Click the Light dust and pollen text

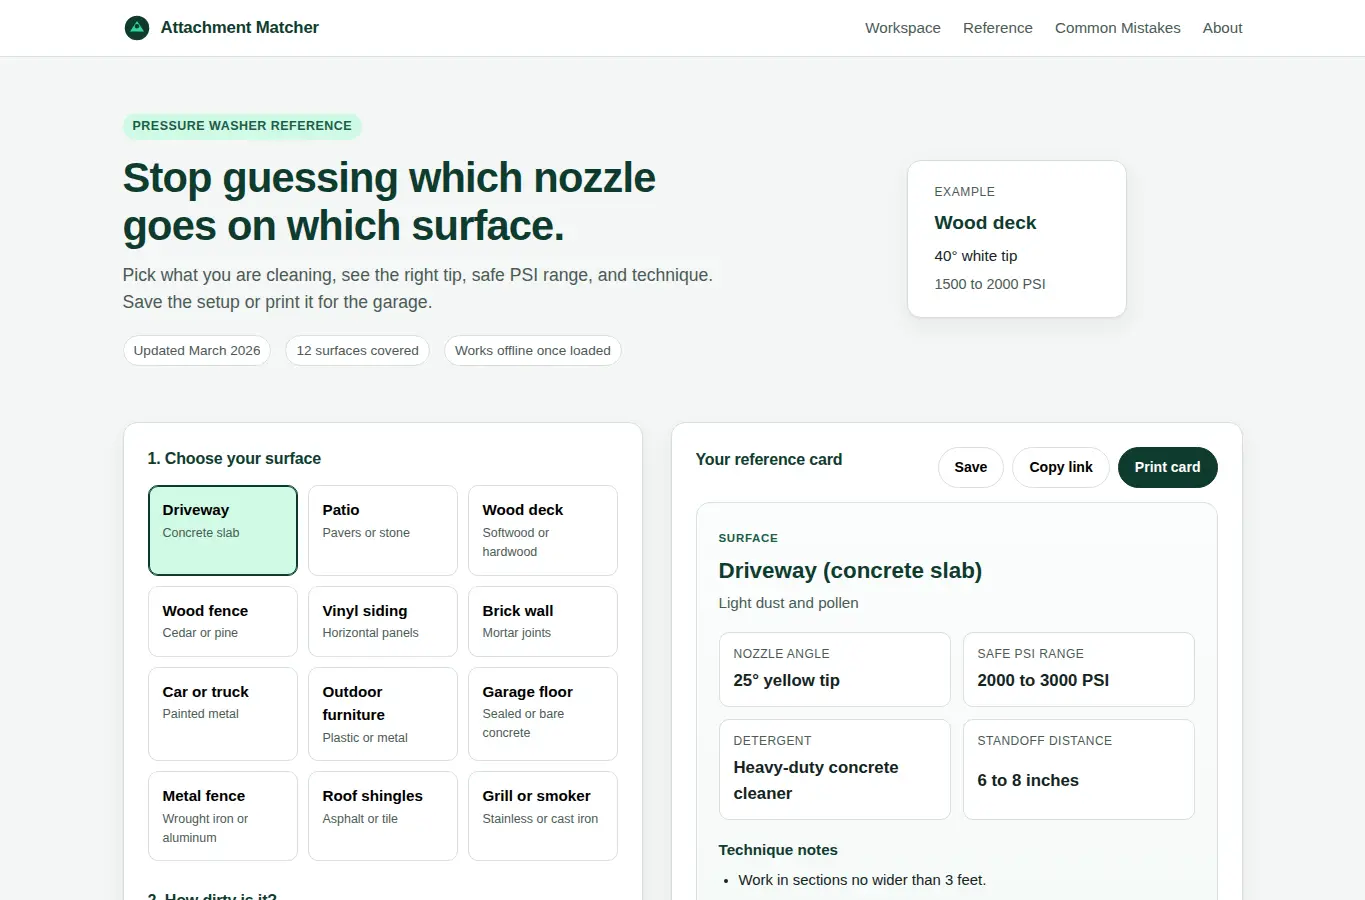[788, 603]
